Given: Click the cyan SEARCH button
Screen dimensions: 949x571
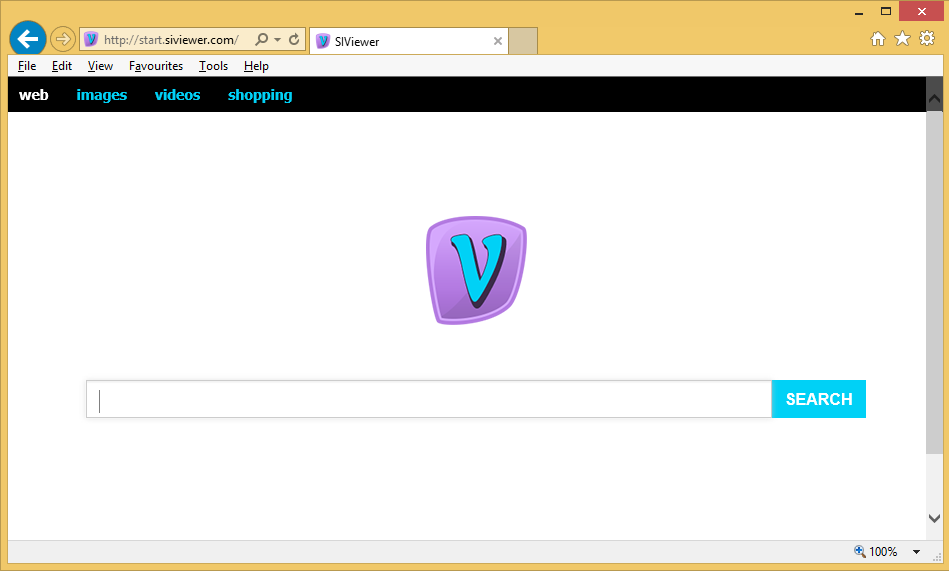Looking at the screenshot, I should pos(819,399).
